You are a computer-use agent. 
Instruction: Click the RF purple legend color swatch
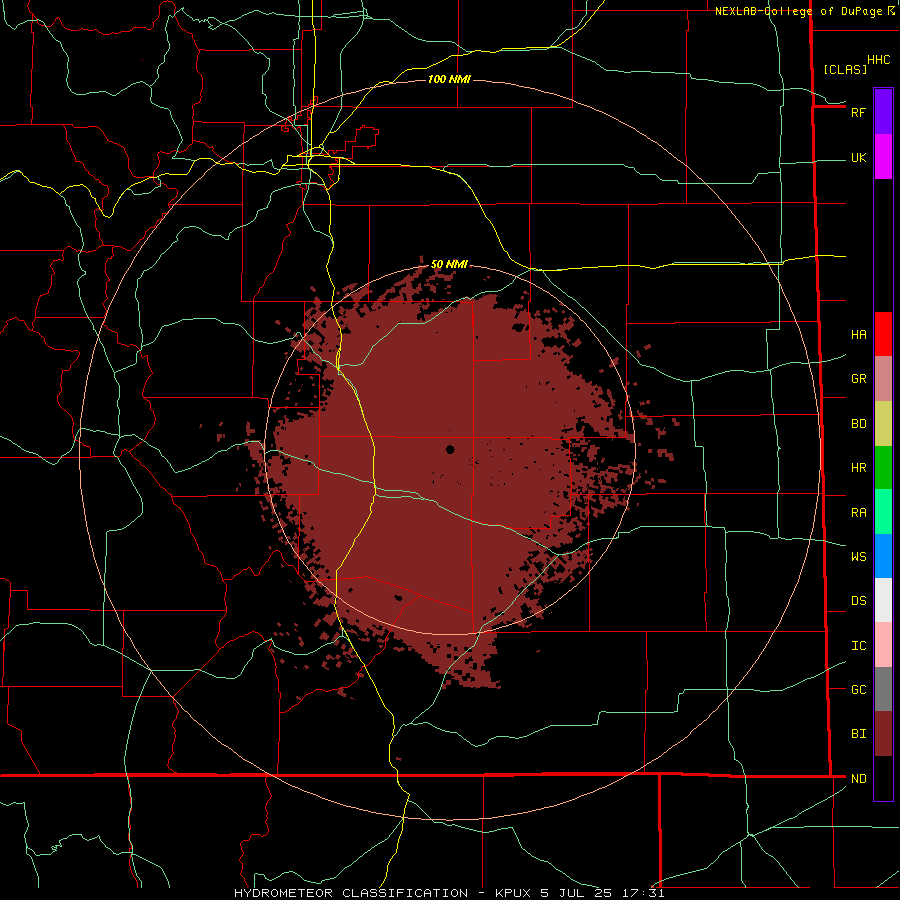coord(883,112)
